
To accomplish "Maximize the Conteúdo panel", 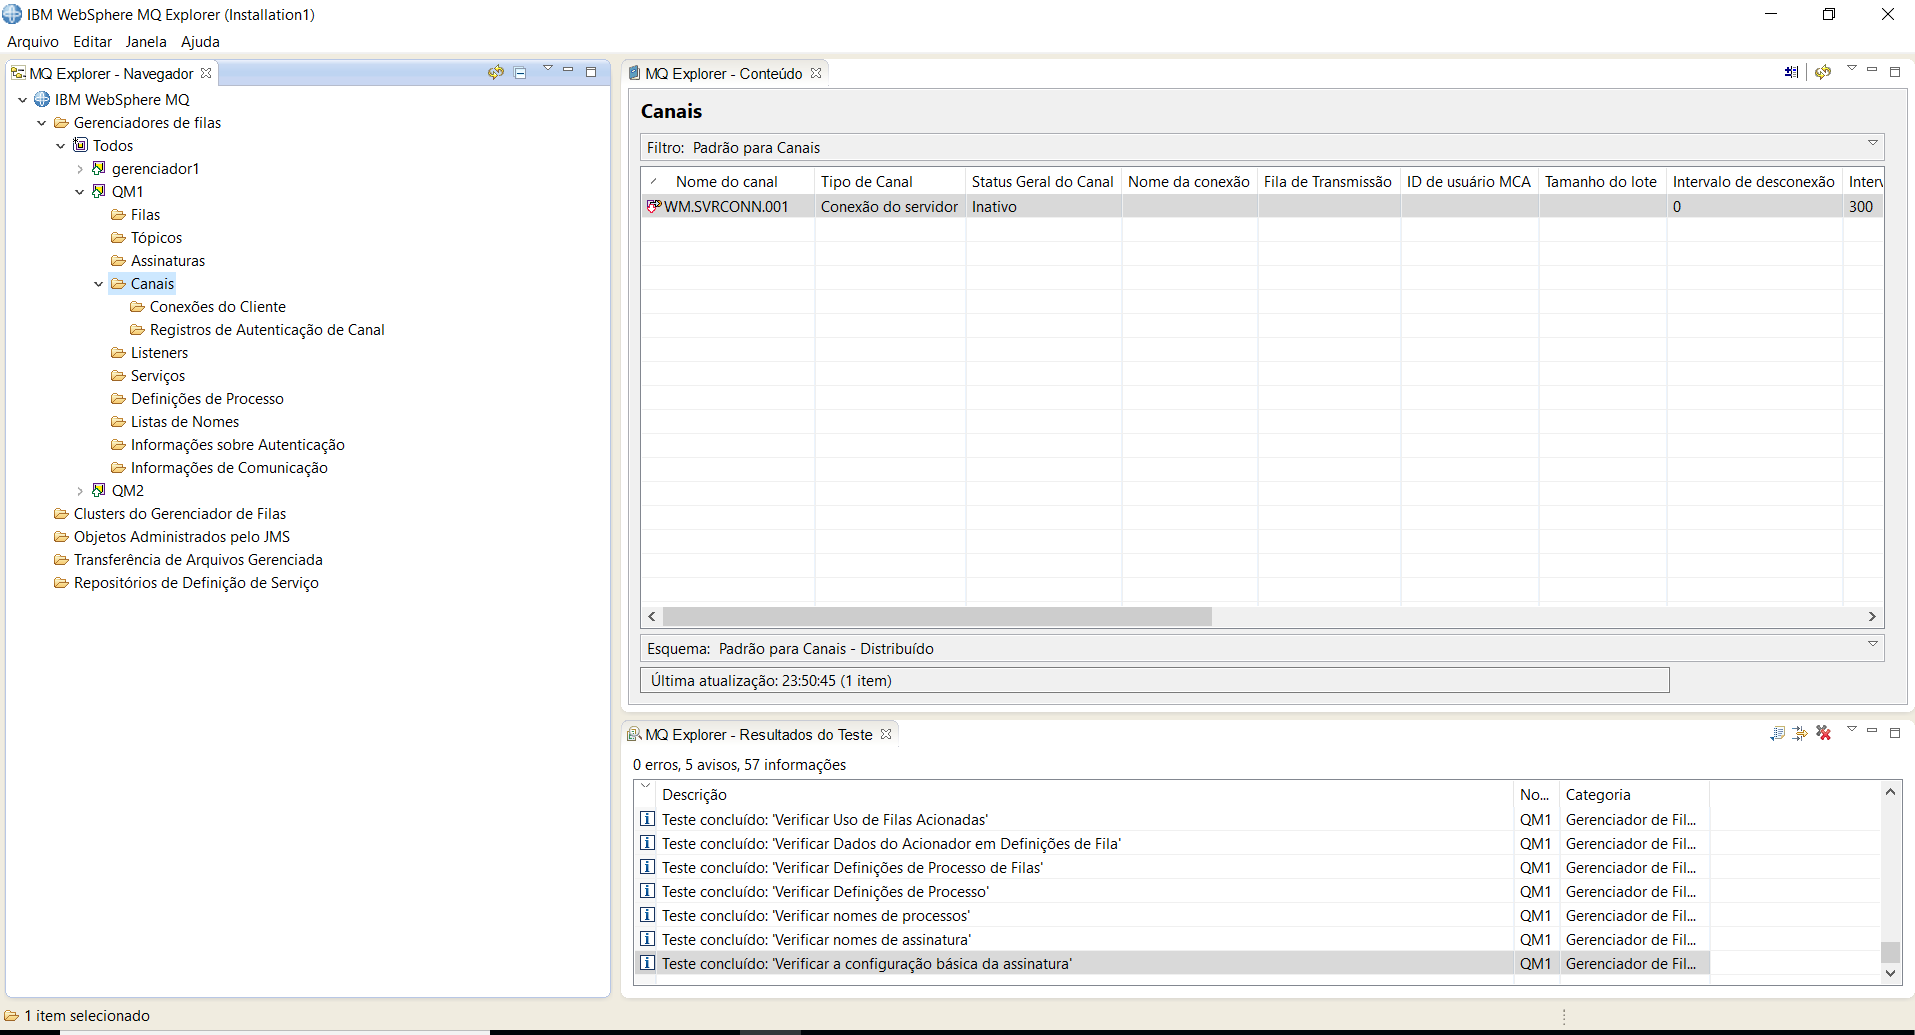I will pyautogui.click(x=1895, y=72).
